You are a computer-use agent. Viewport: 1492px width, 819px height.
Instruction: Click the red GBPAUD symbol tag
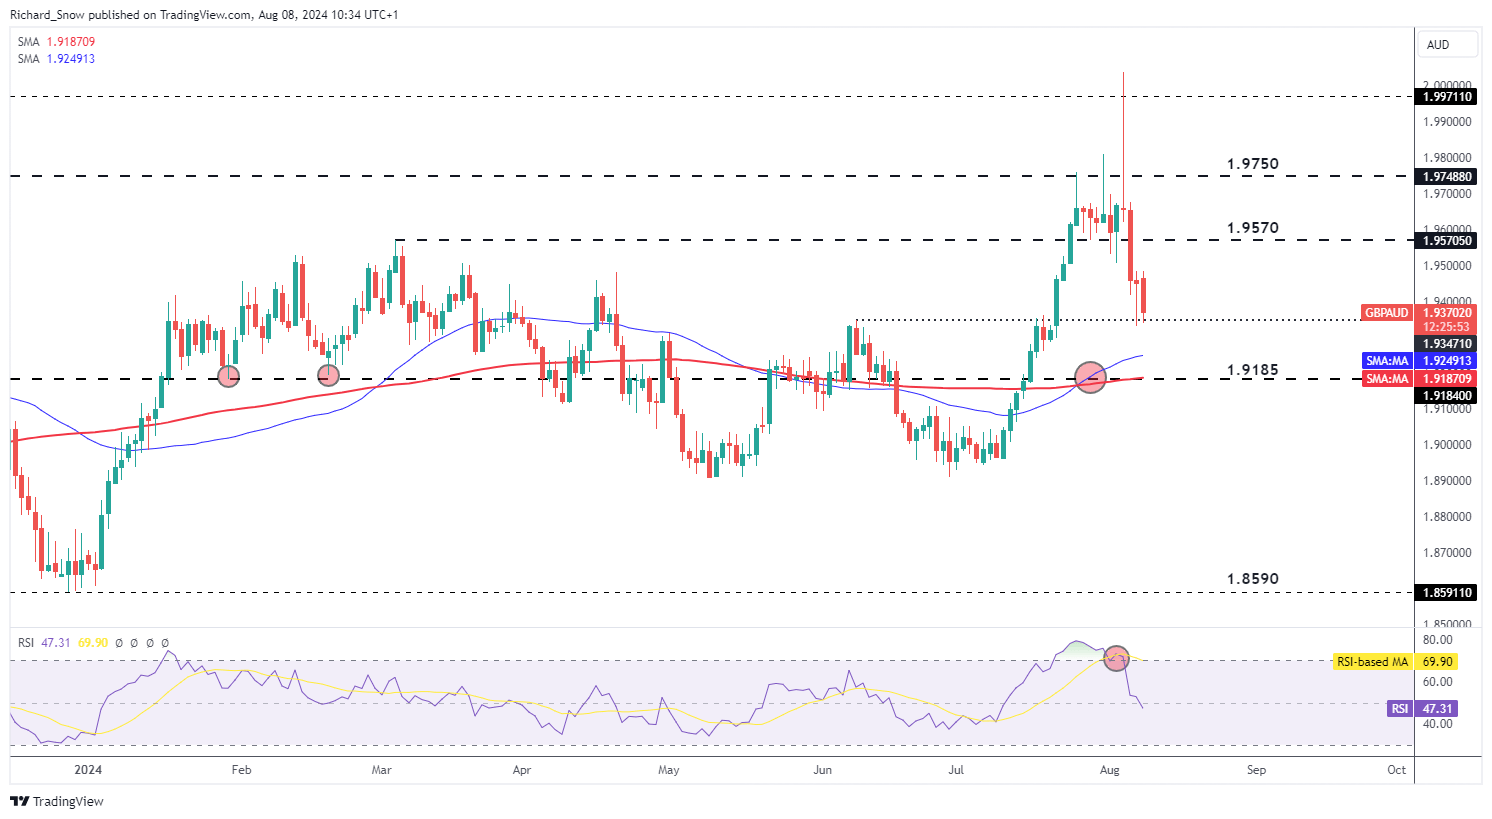click(1387, 313)
